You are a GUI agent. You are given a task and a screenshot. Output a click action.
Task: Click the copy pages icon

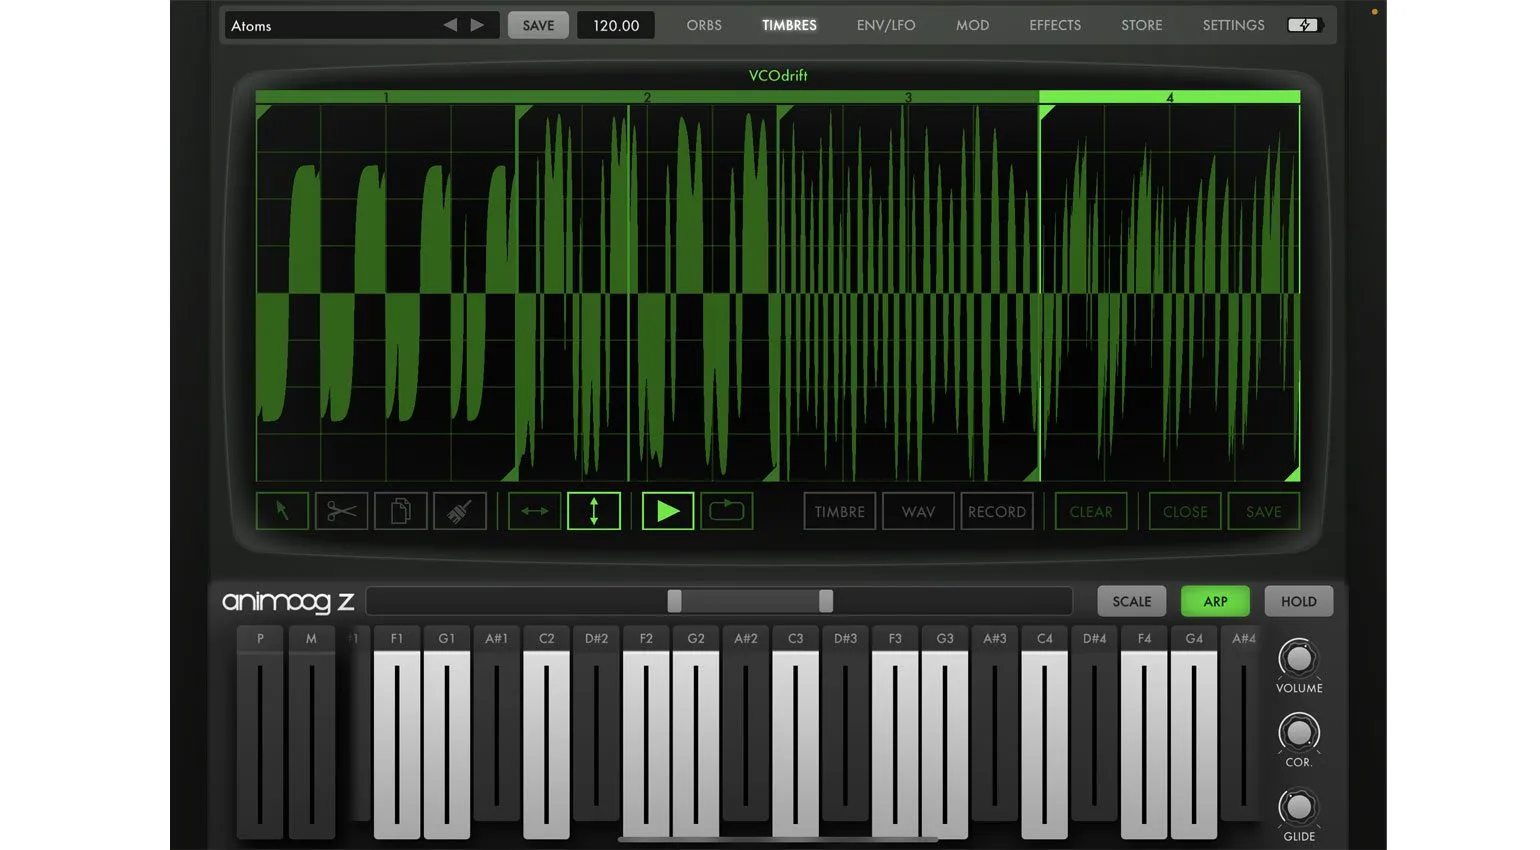coord(400,511)
